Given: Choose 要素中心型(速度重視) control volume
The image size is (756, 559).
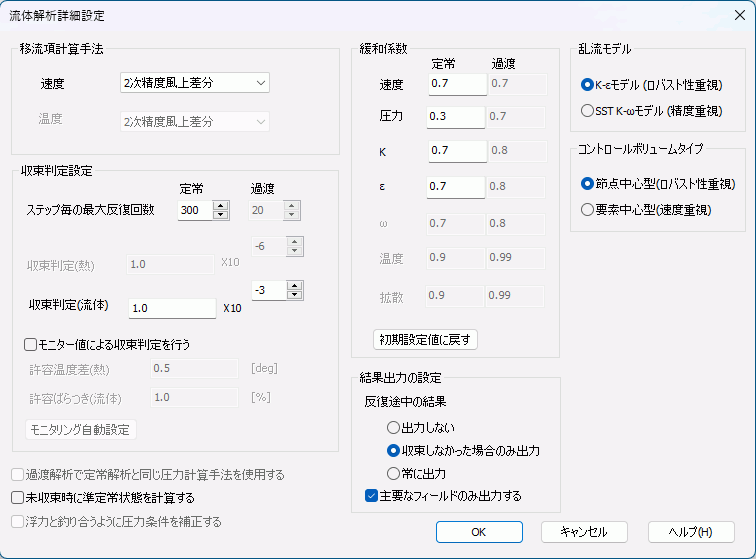Looking at the screenshot, I should click(x=588, y=210).
